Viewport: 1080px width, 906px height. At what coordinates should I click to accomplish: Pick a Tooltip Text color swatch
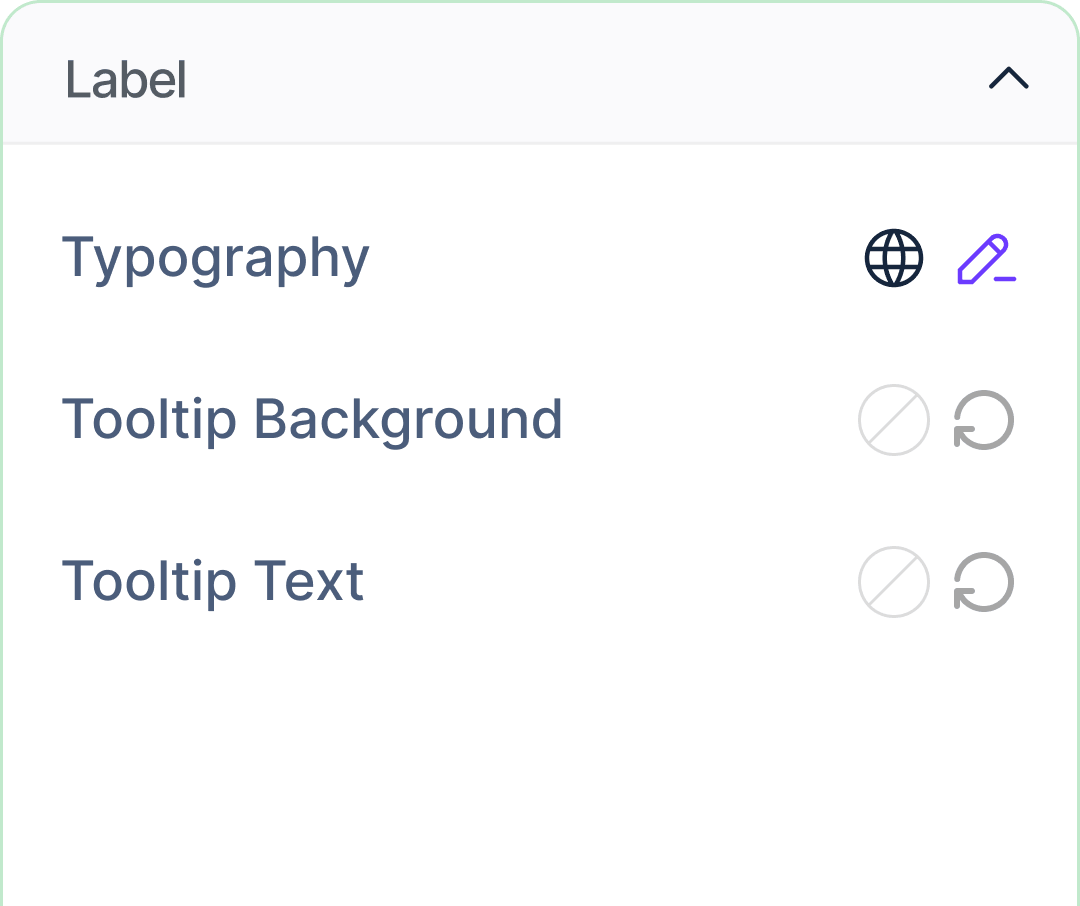(x=893, y=582)
